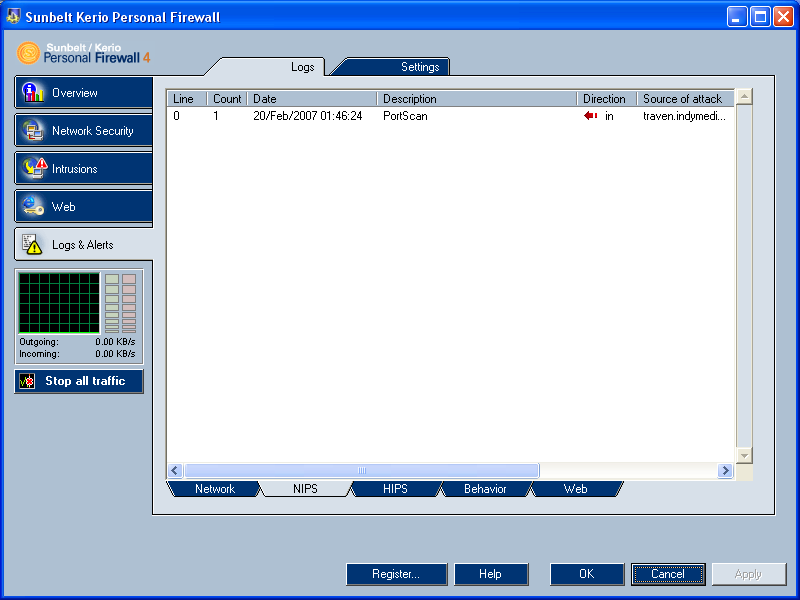Image resolution: width=800 pixels, height=600 pixels.
Task: Sort the log by Date column
Action: point(312,99)
